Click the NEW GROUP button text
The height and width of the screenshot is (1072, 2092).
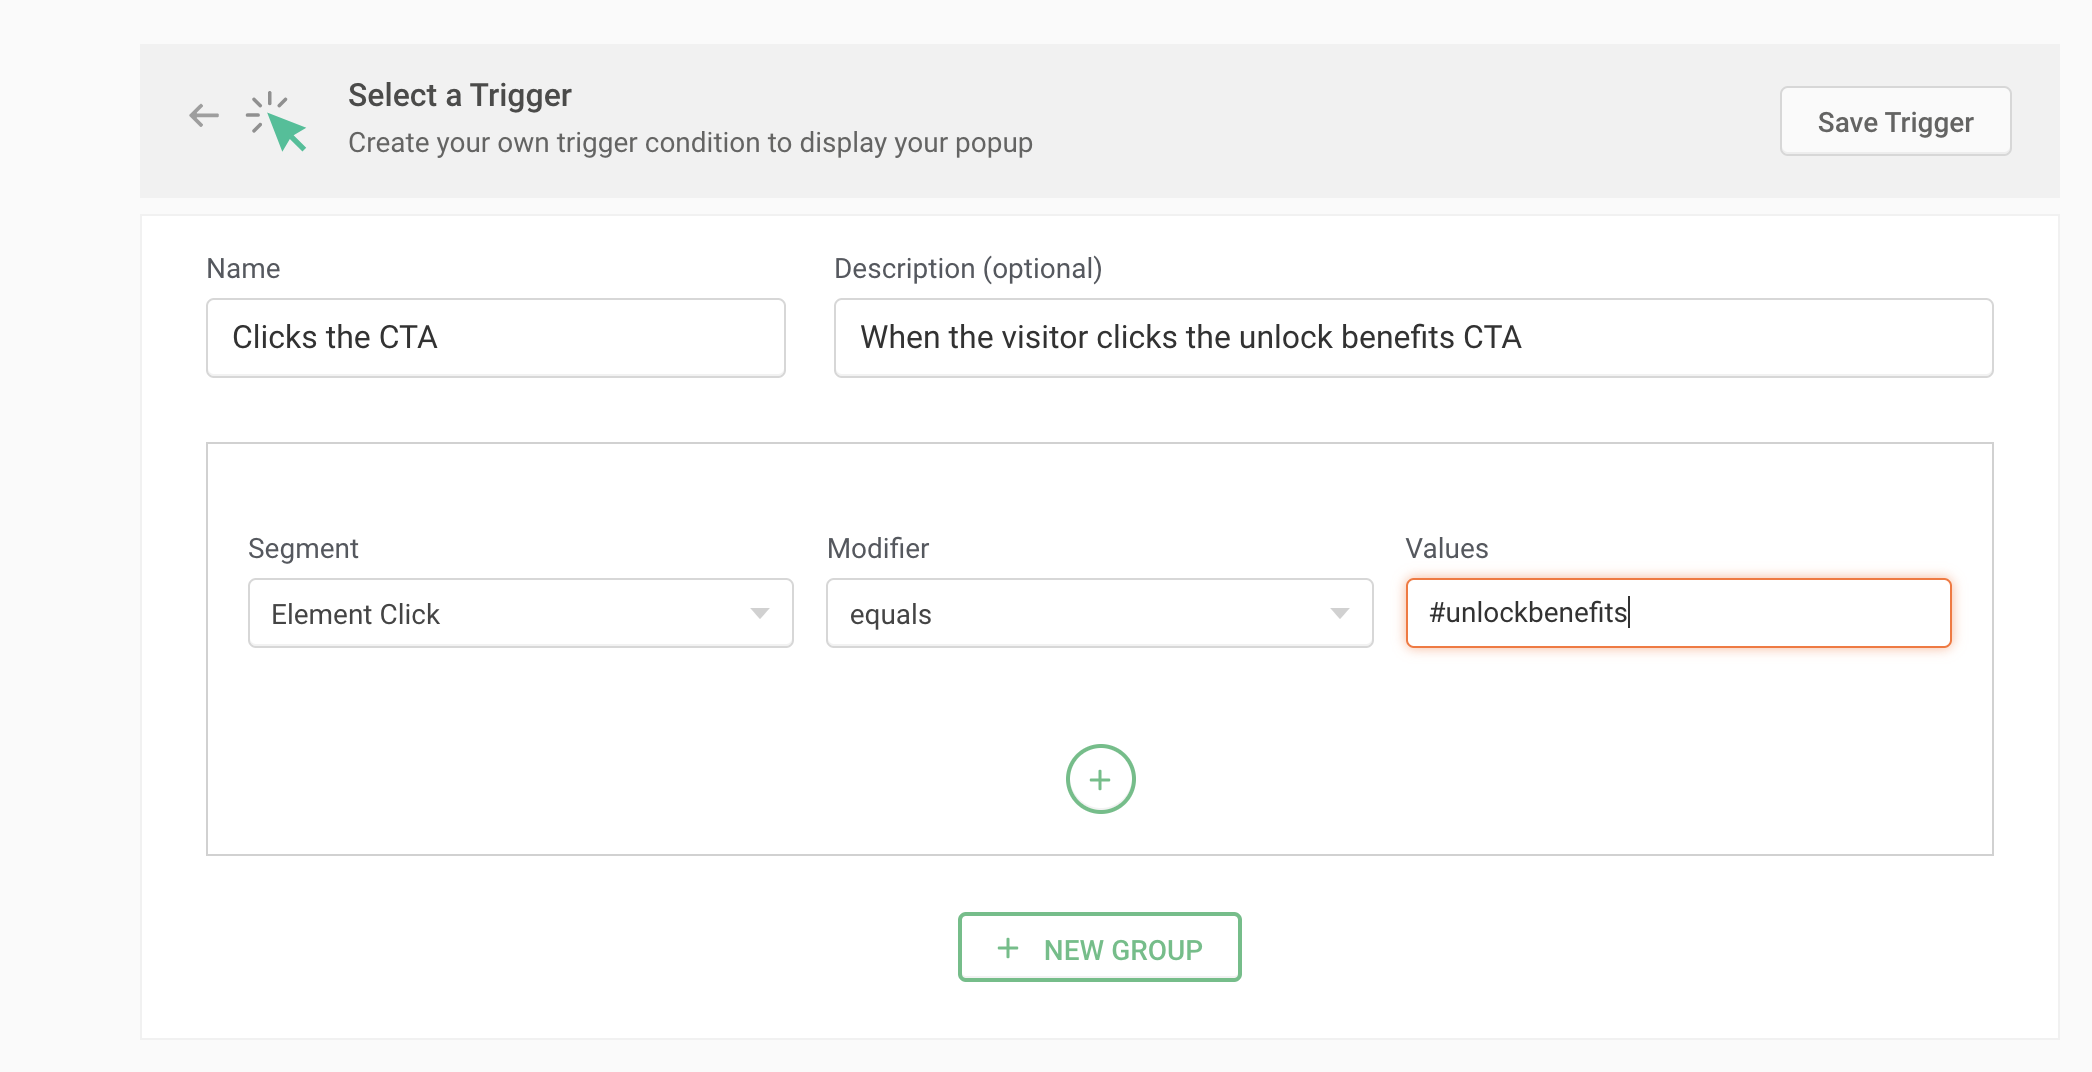point(1122,949)
